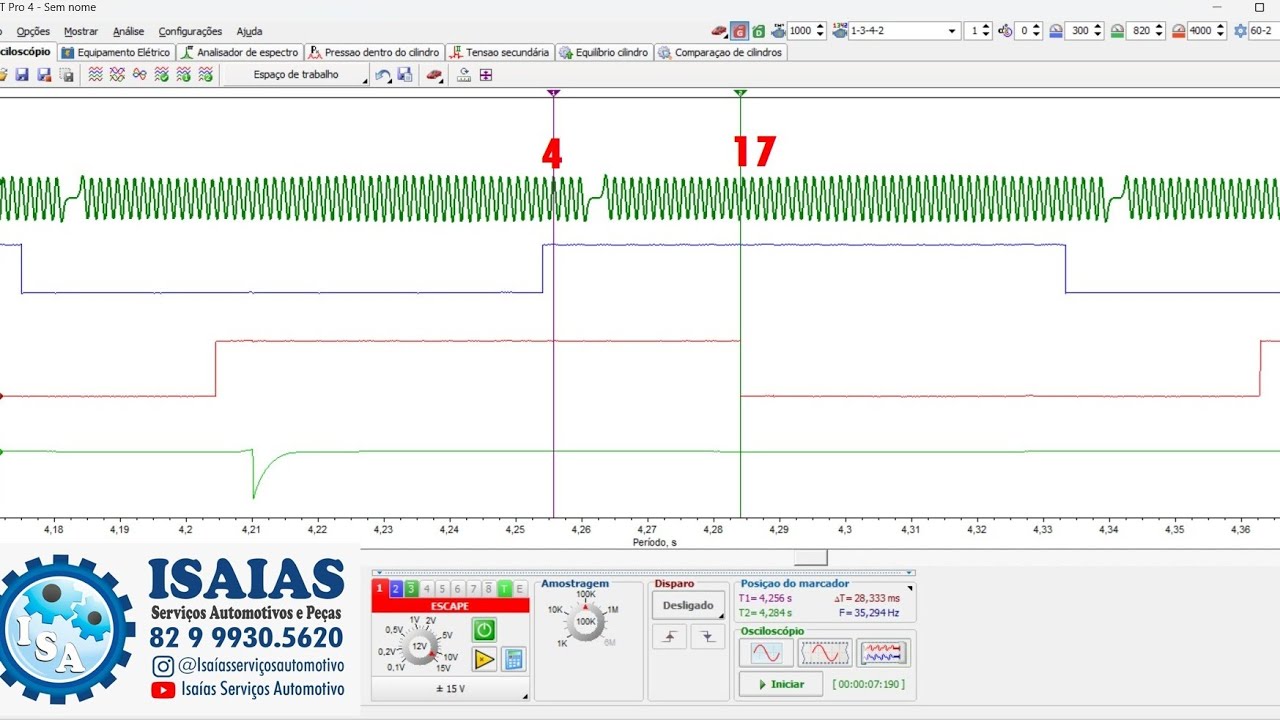Select channel 2 tab
This screenshot has width=1280, height=720.
396,589
